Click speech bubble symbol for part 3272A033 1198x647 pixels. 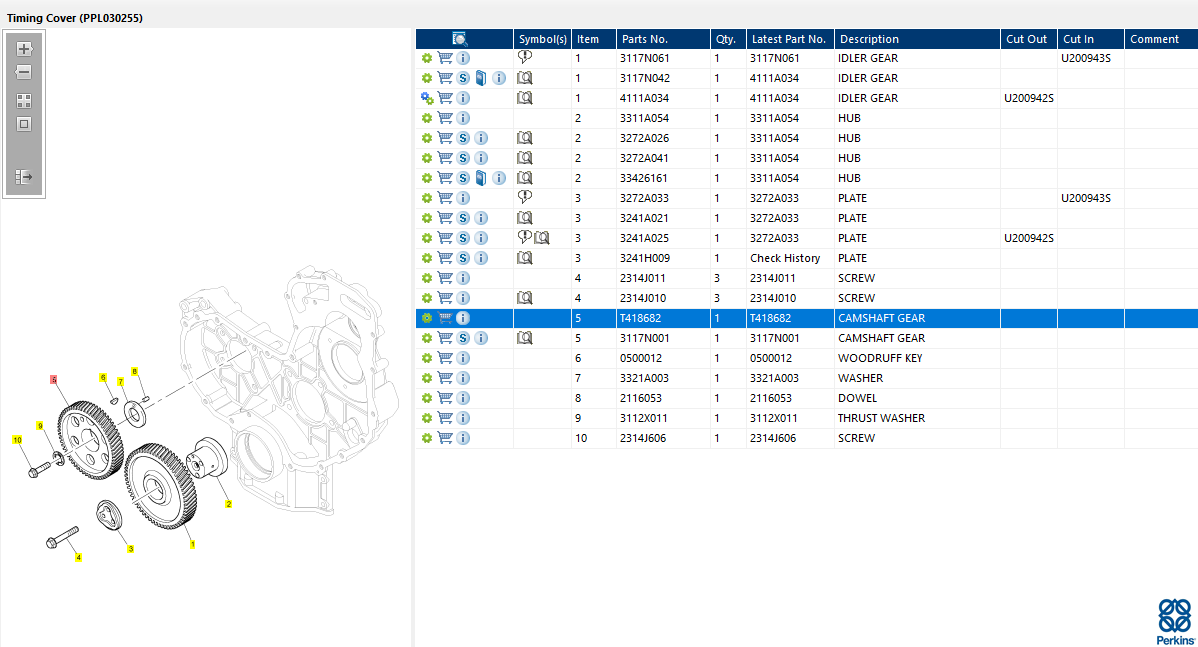(x=524, y=198)
